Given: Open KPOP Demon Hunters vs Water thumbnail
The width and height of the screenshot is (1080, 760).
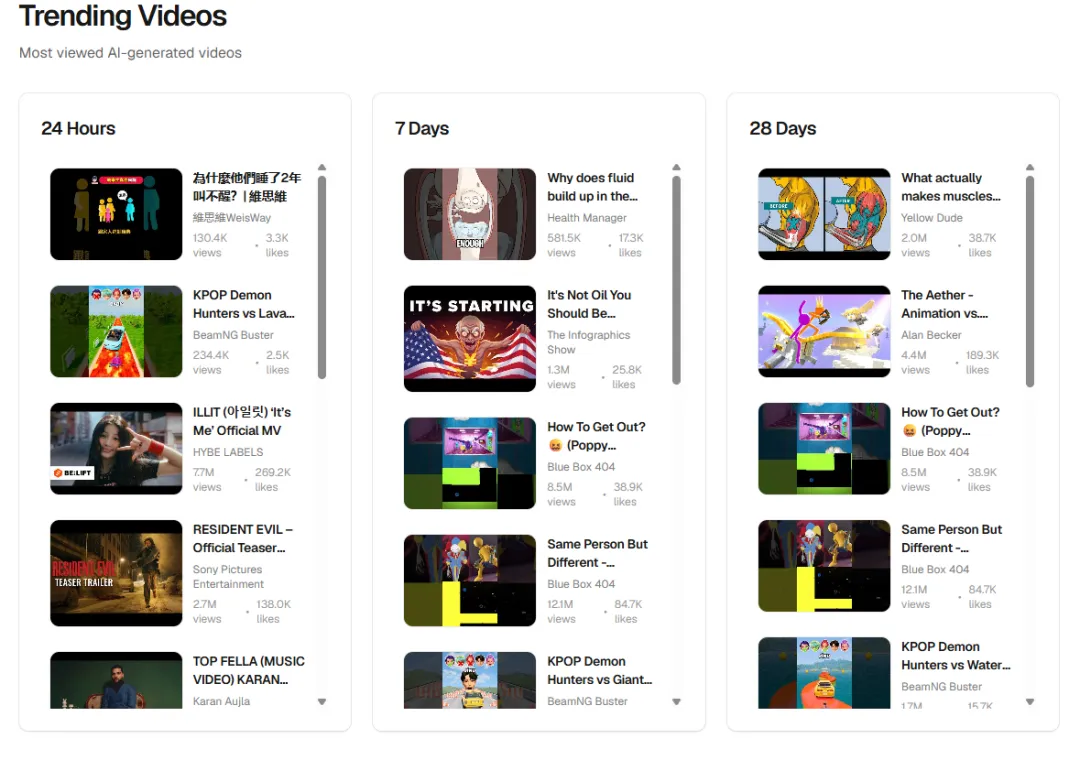Looking at the screenshot, I should 824,672.
